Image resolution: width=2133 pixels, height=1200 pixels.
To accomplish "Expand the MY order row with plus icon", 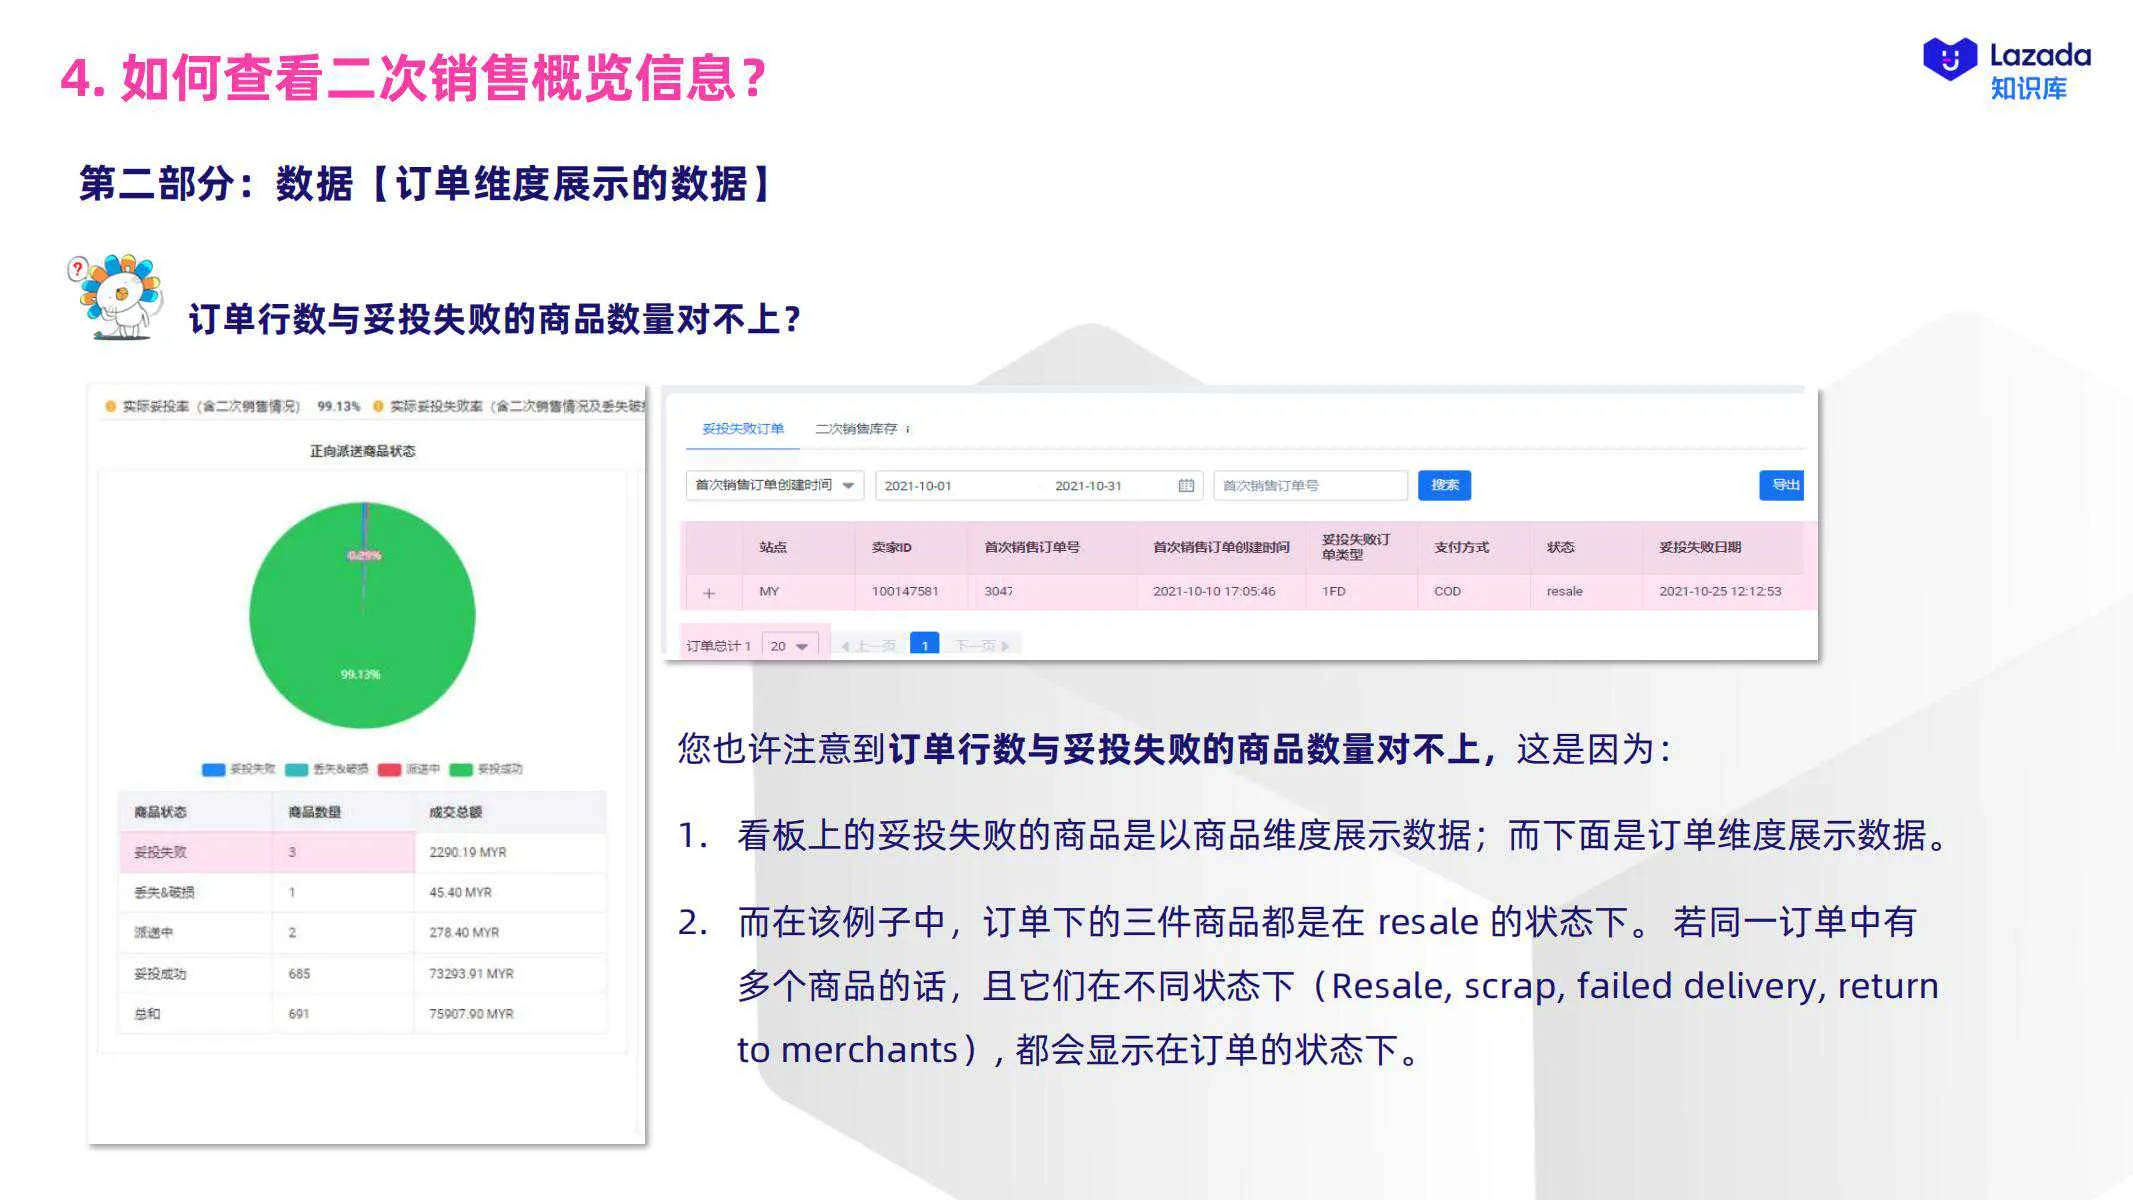I will coord(708,593).
